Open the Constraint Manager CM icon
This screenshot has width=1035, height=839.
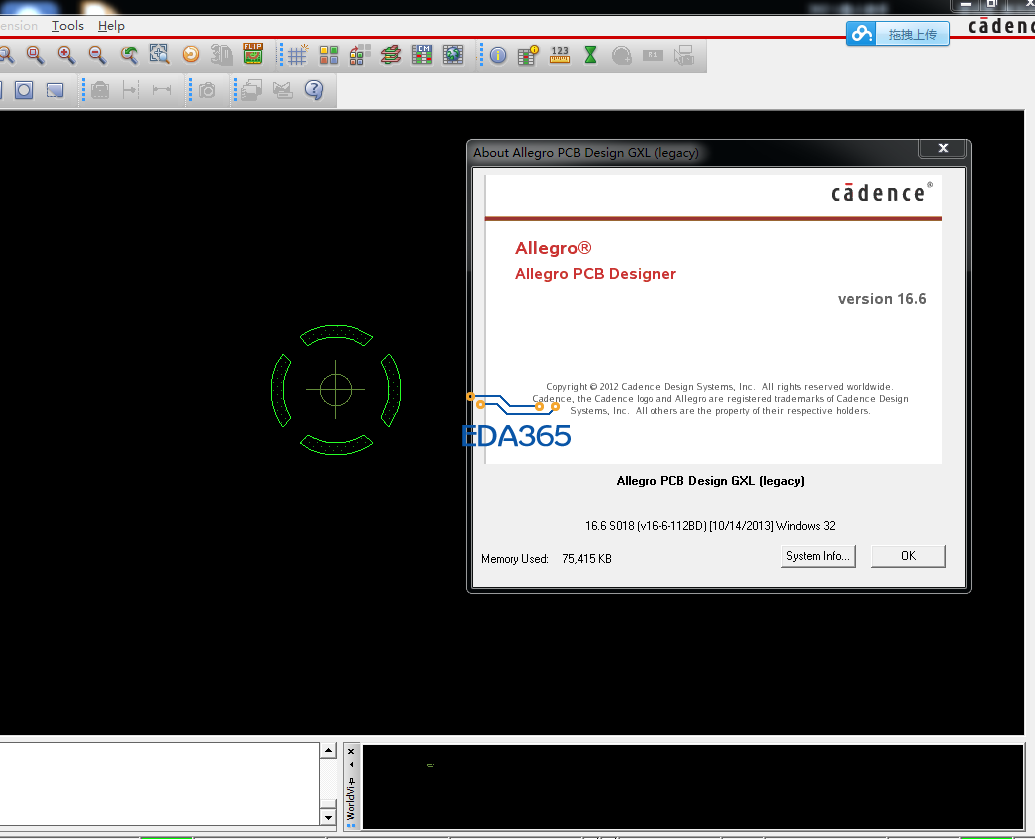422,55
